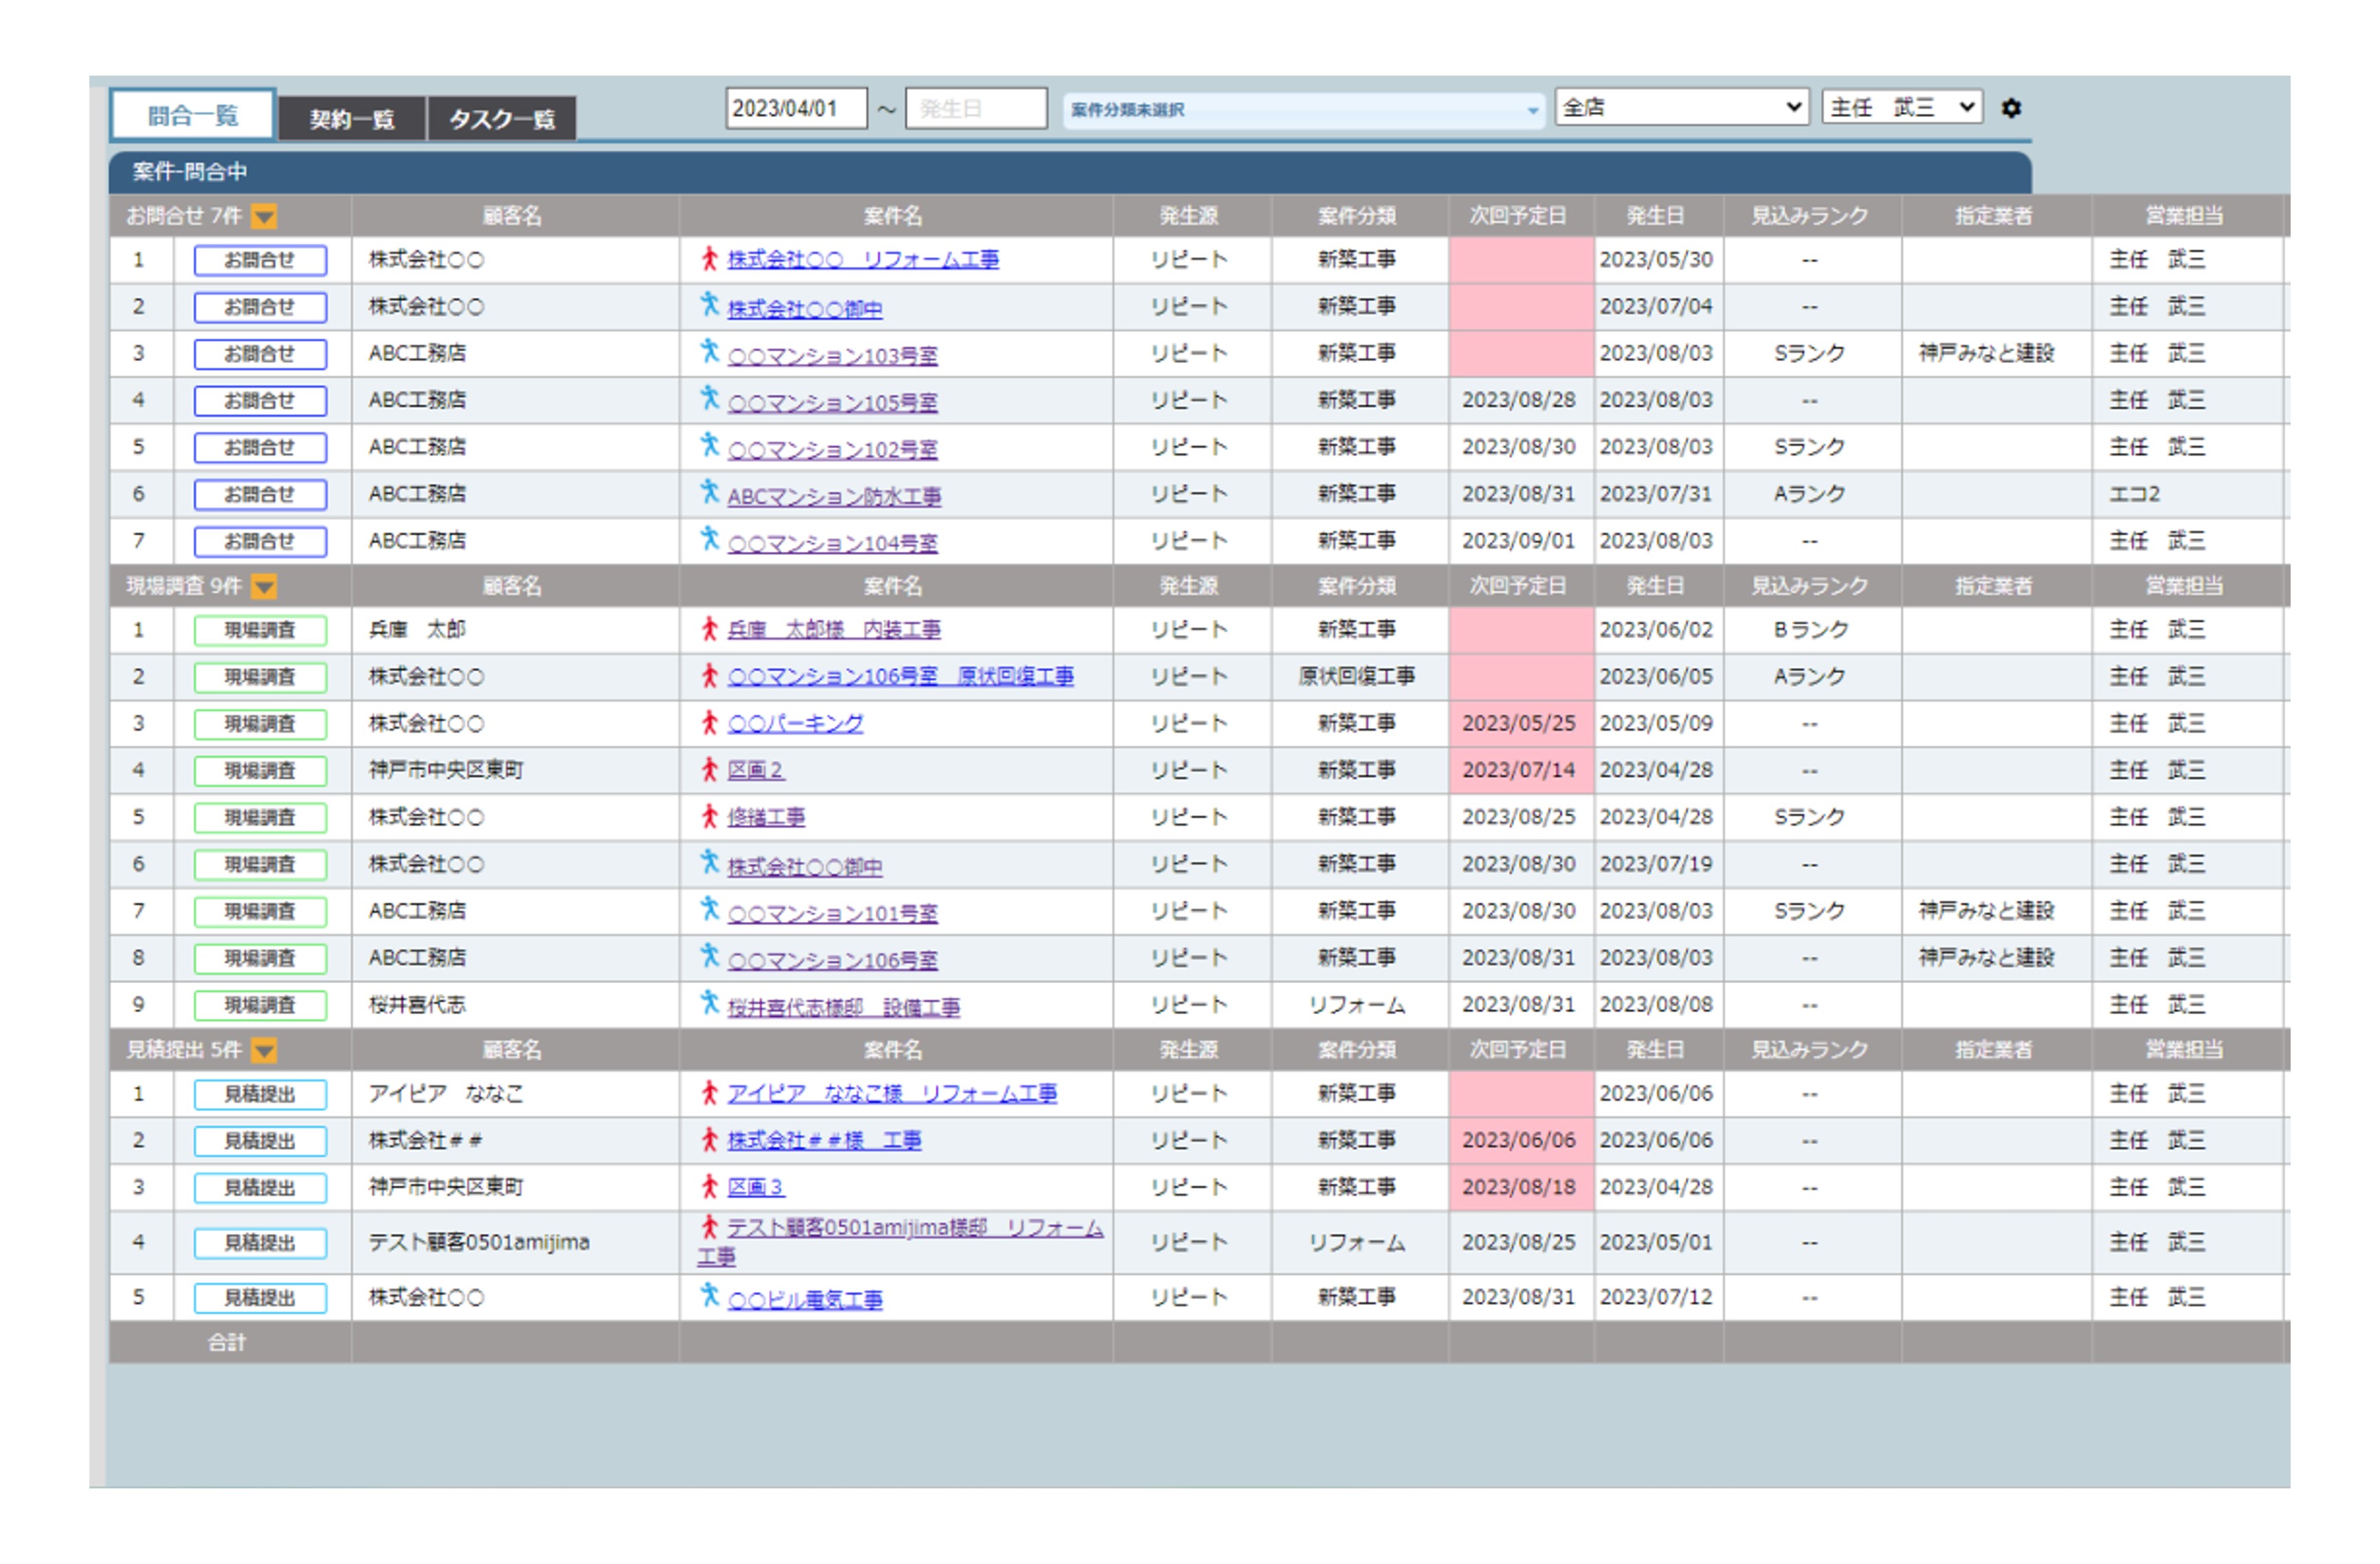The image size is (2380, 1564).
Task: Open the 主任 武三 staff dropdown
Action: 1902,107
